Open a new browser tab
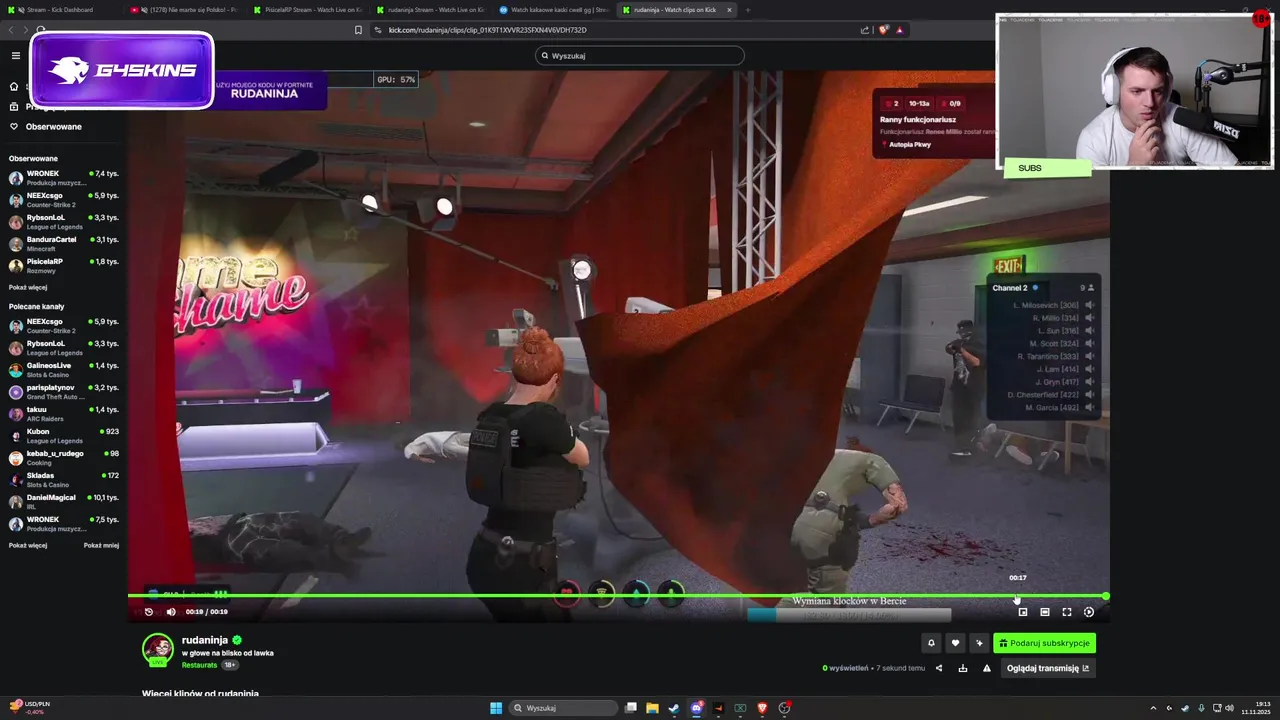The image size is (1280, 720). [x=747, y=10]
